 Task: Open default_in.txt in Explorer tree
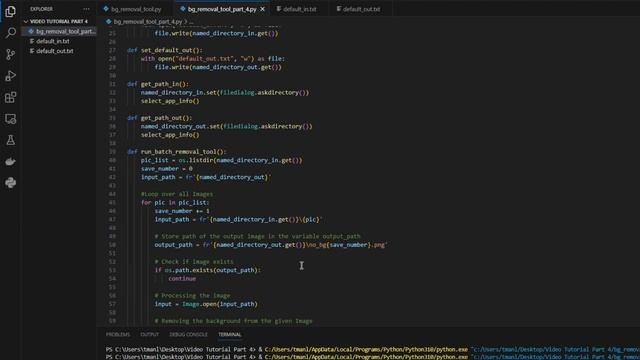(53, 41)
